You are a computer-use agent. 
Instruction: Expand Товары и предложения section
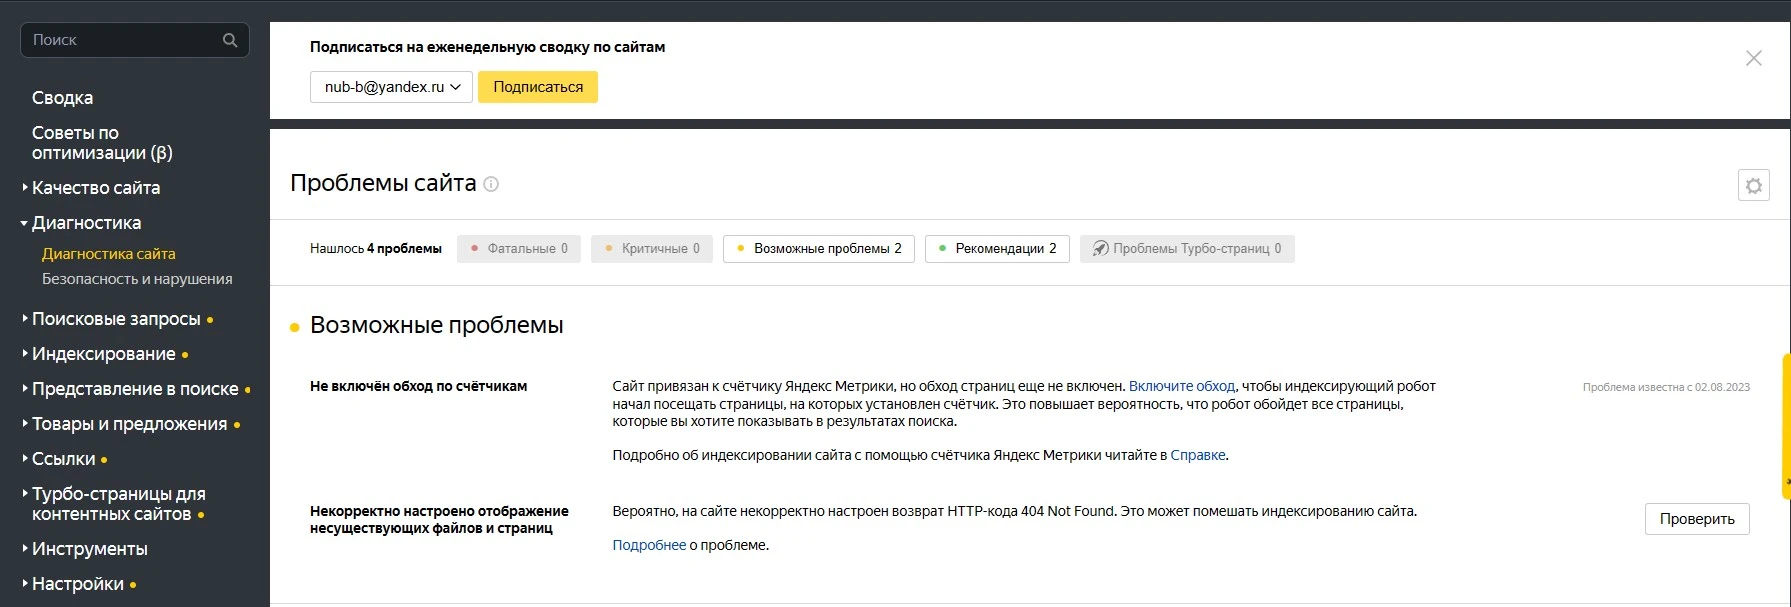(x=130, y=424)
